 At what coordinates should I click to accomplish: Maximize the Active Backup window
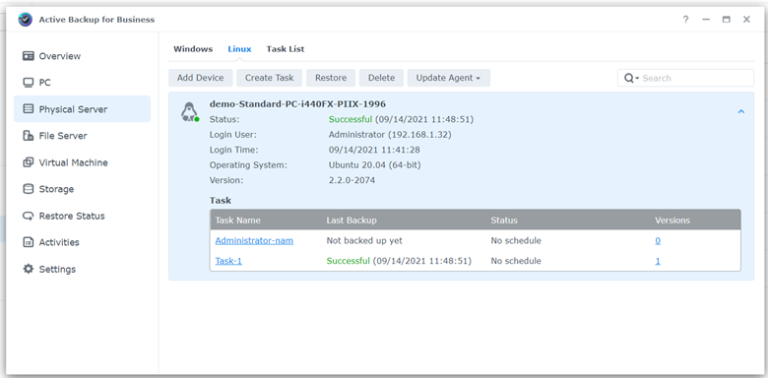coord(726,20)
